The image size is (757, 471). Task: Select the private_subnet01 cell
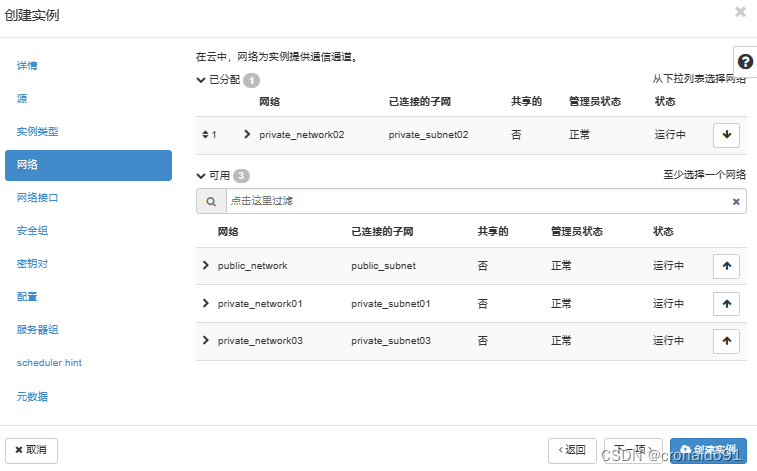391,304
